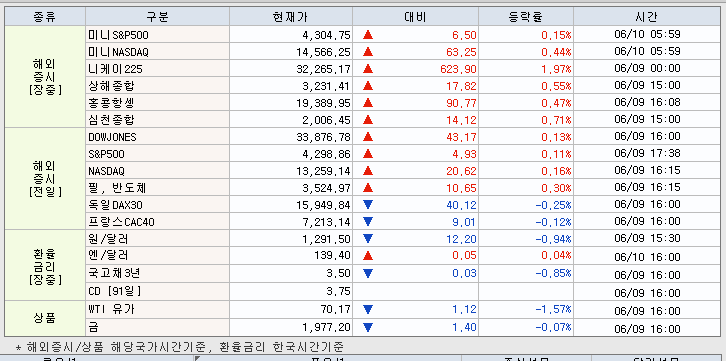Click the time 06/09 17:38
Viewport: 726px width, 361px height.
[x=647, y=153]
